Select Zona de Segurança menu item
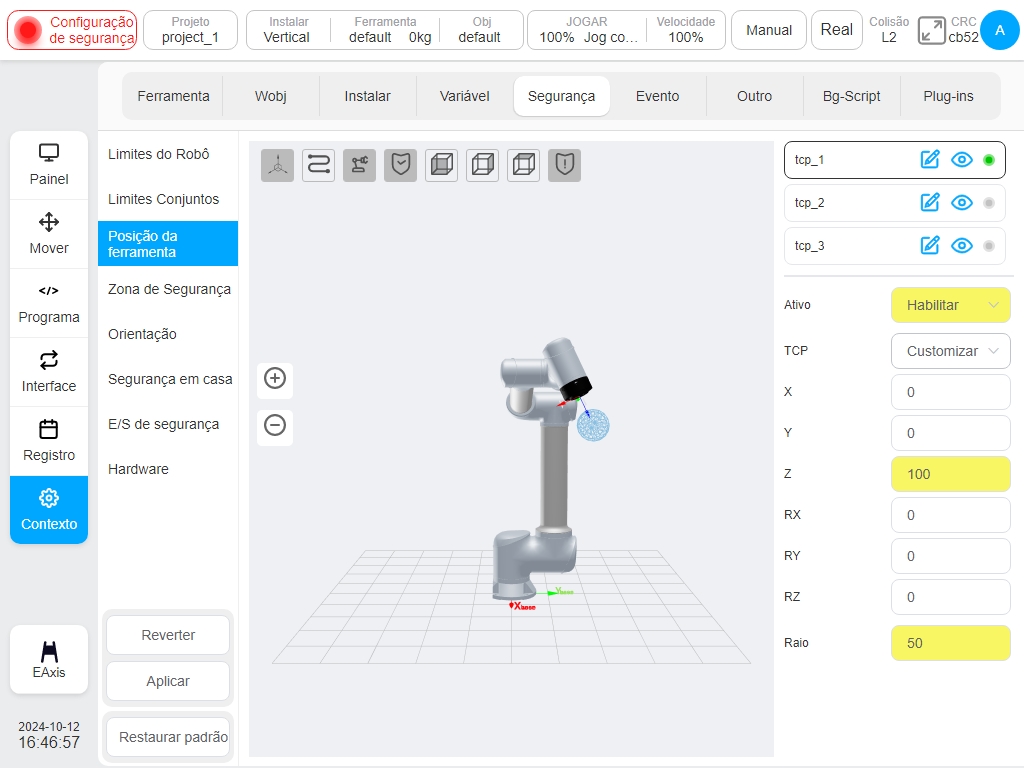 [x=168, y=289]
